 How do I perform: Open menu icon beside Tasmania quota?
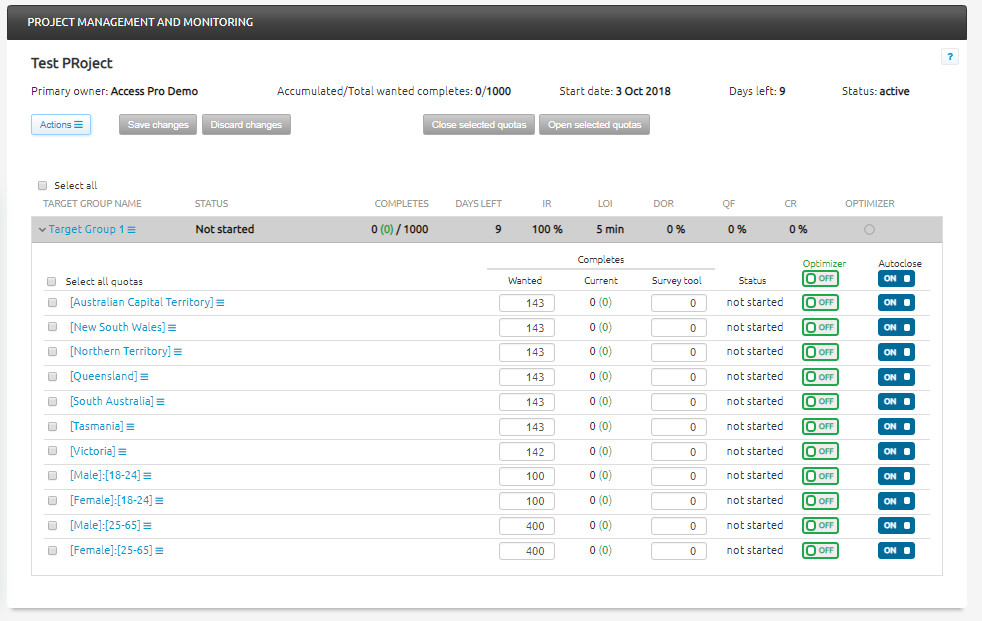pos(130,427)
